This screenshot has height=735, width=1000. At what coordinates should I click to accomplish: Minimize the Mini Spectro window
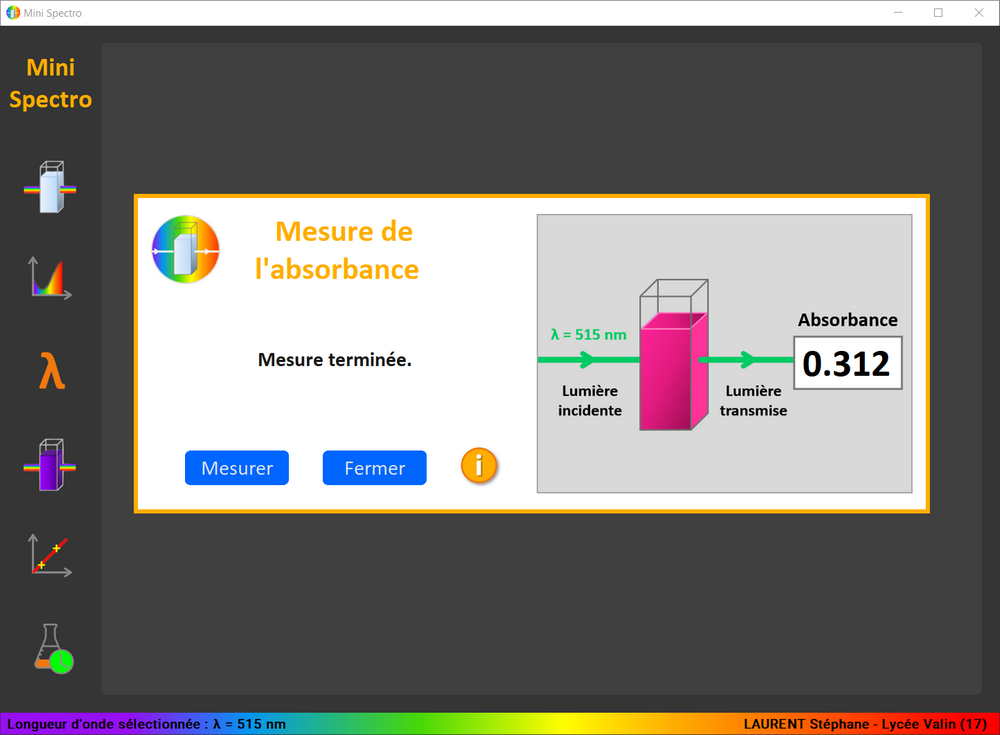pyautogui.click(x=898, y=13)
